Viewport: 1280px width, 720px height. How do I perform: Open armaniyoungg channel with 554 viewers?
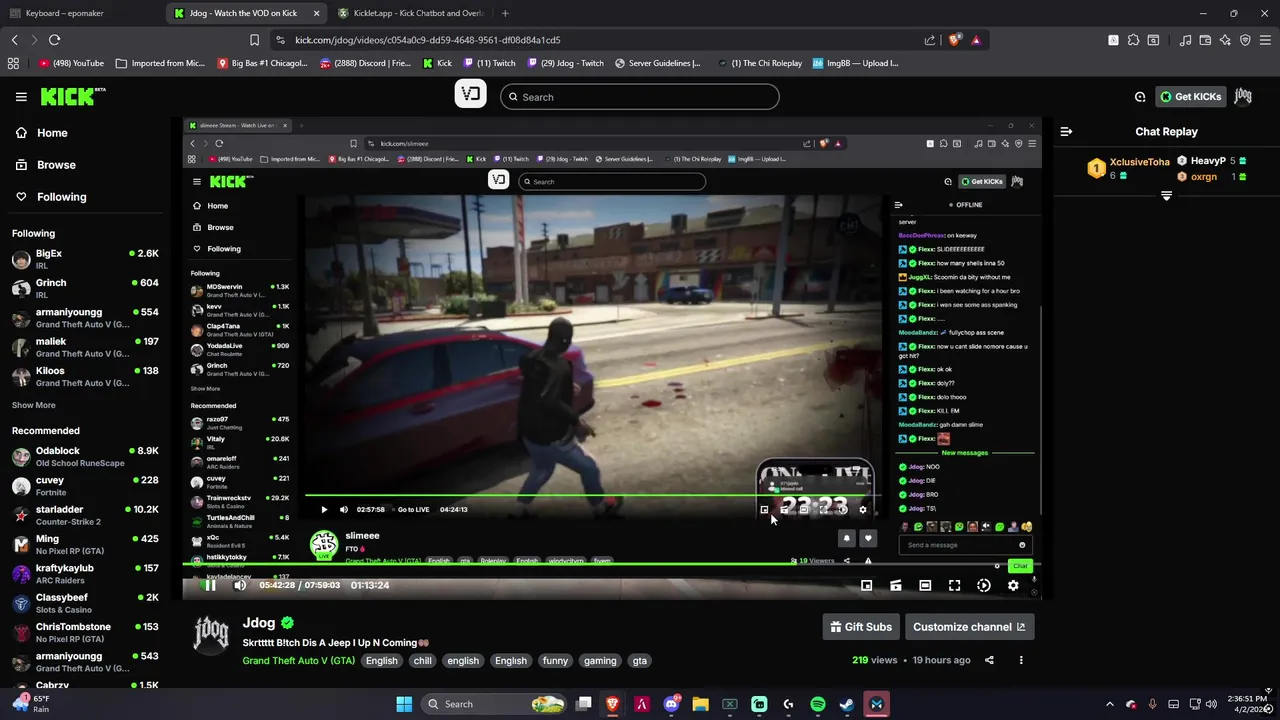pos(85,318)
